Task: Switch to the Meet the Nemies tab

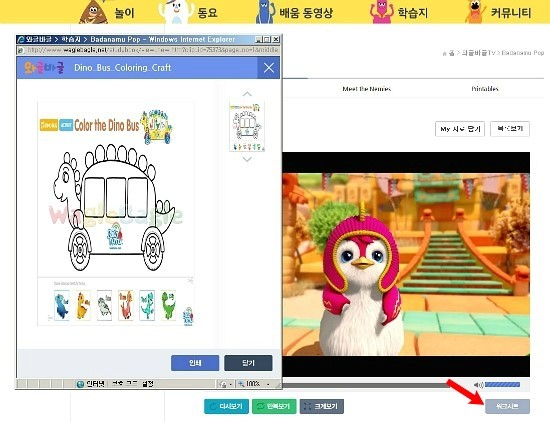Action: pos(367,89)
